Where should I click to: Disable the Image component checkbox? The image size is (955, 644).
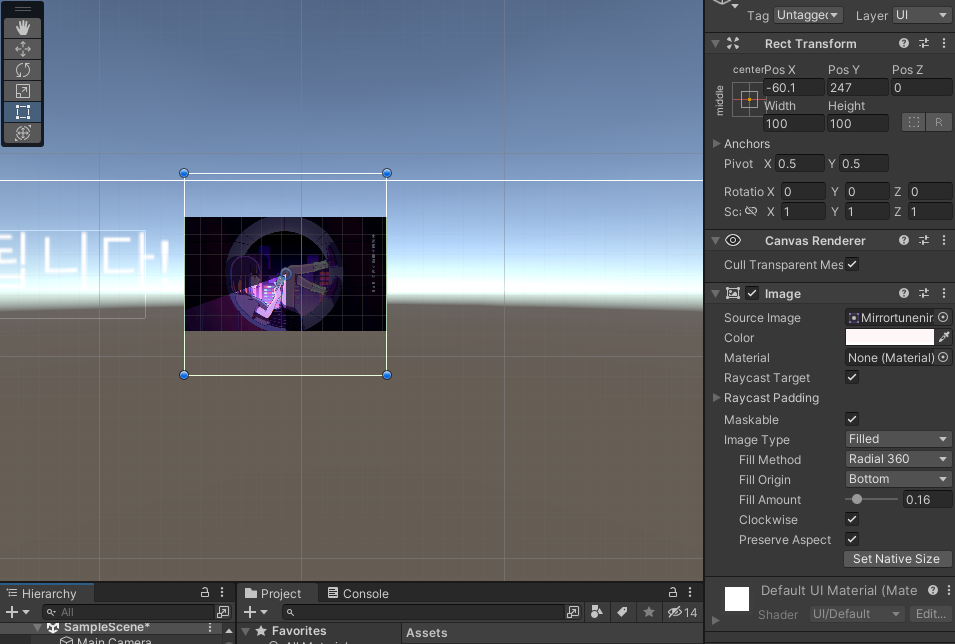point(752,293)
